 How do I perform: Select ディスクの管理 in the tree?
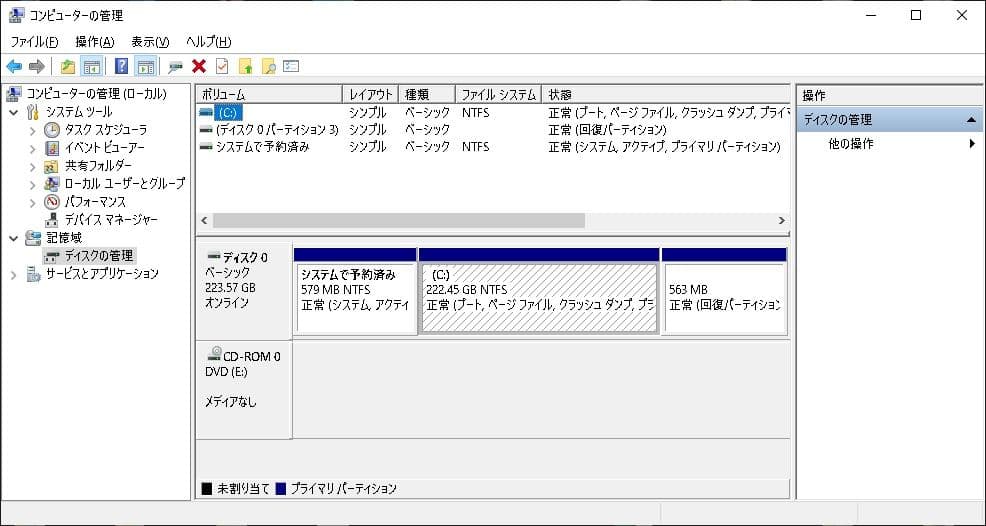99,256
